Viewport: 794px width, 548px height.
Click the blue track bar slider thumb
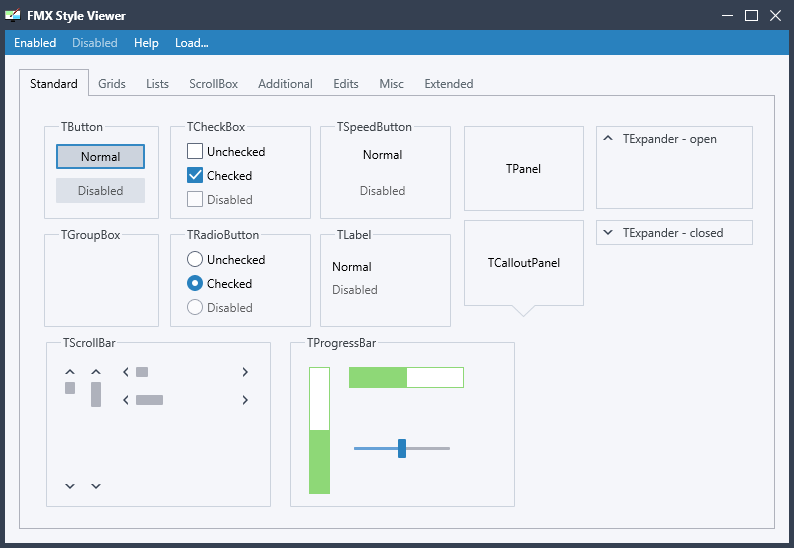pos(402,448)
